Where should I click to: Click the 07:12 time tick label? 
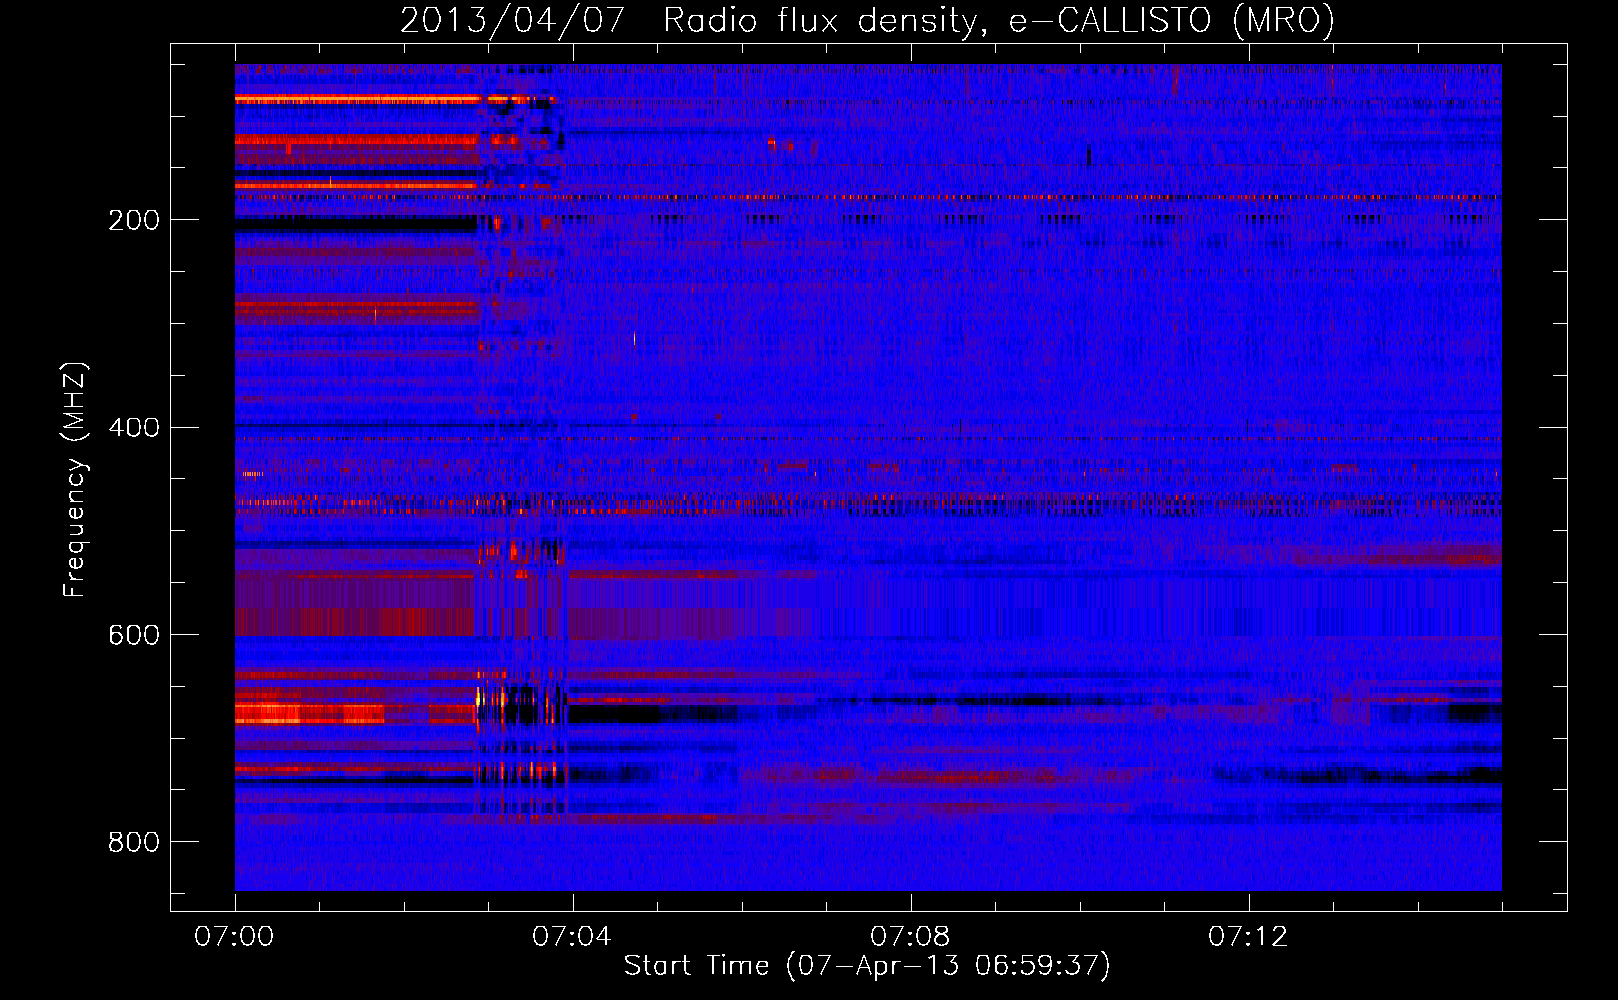click(x=1248, y=937)
